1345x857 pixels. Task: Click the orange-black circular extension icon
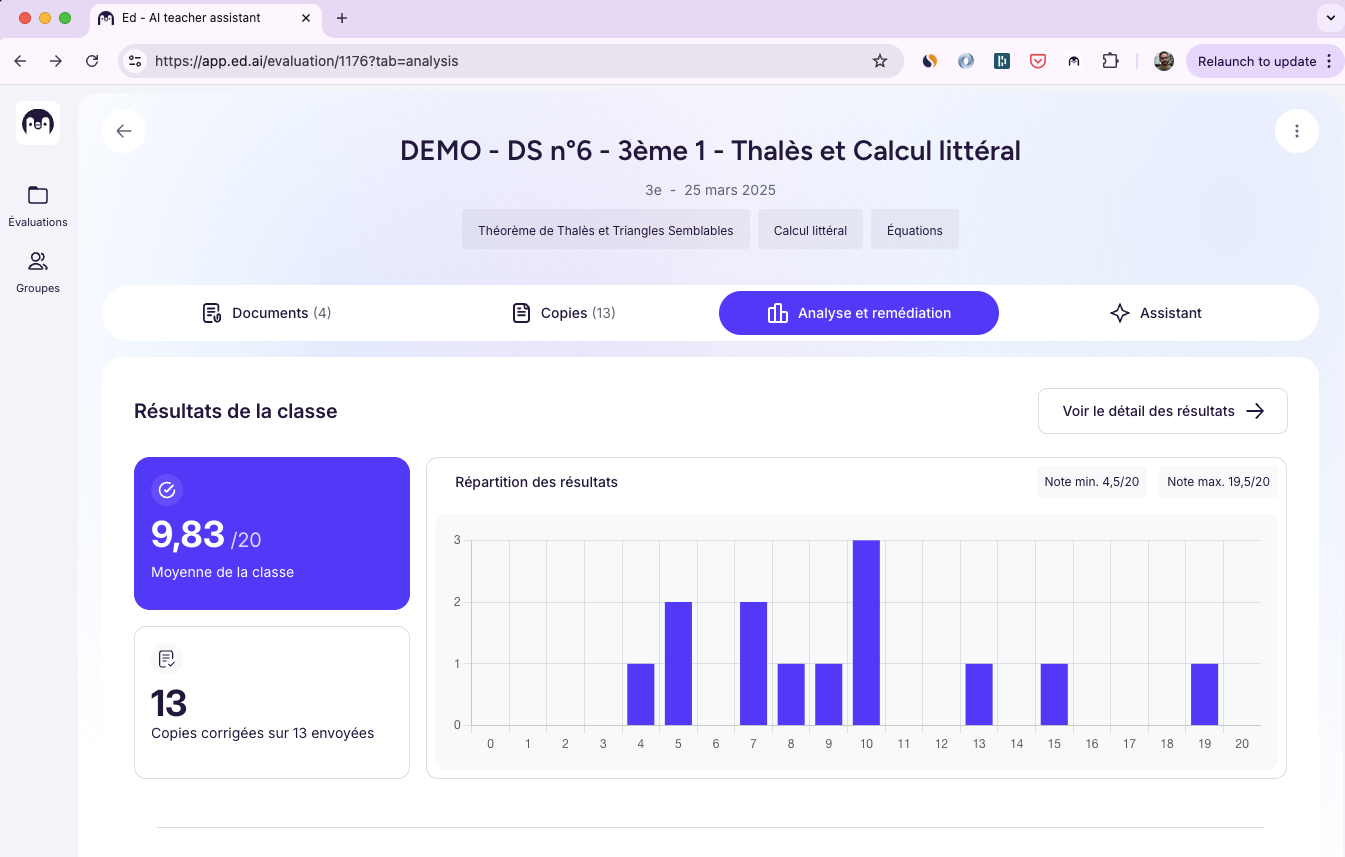[x=930, y=61]
